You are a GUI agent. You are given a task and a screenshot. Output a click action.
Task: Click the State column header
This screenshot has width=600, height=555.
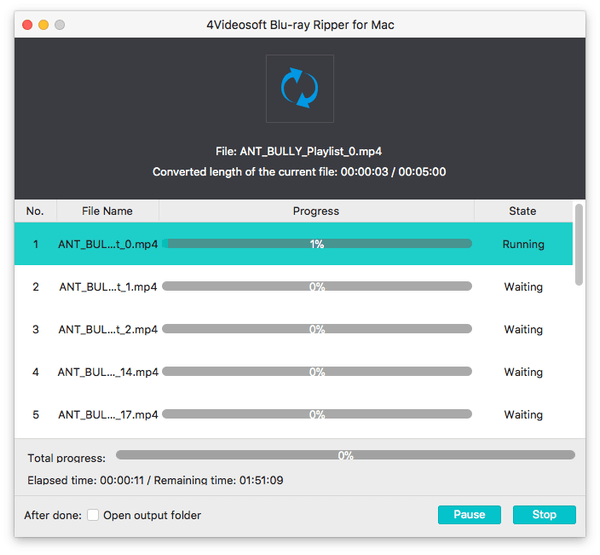coord(523,211)
